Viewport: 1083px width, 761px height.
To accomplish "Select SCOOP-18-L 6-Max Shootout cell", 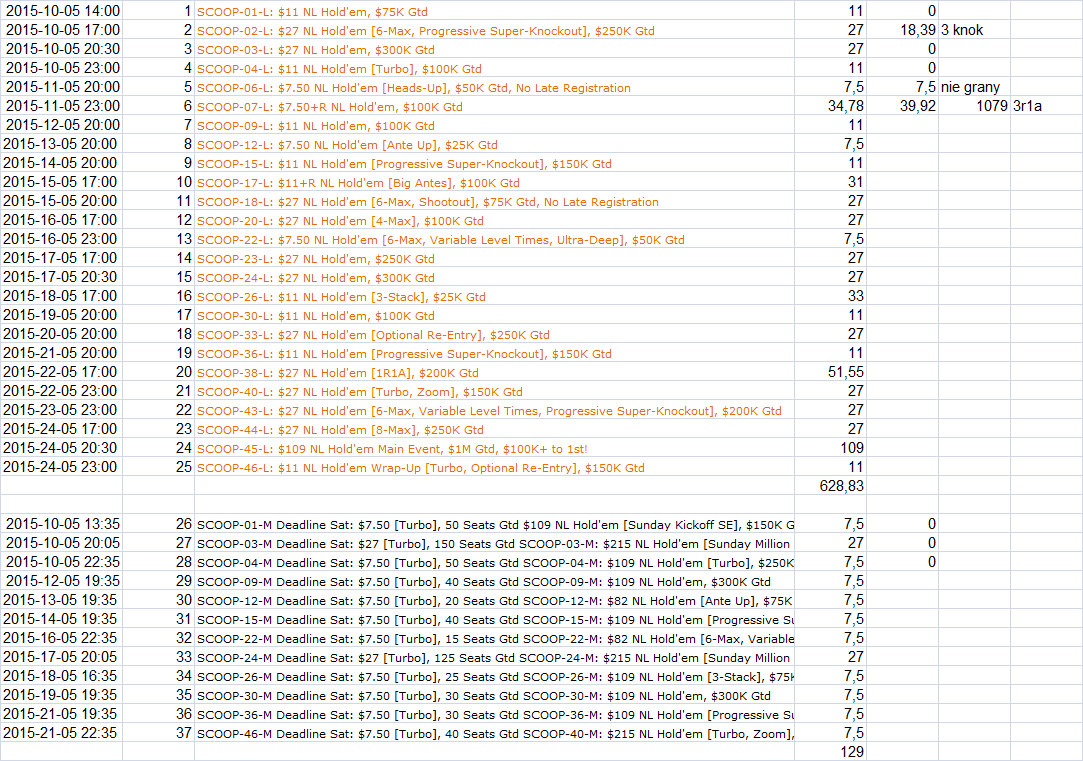I will [x=494, y=201].
